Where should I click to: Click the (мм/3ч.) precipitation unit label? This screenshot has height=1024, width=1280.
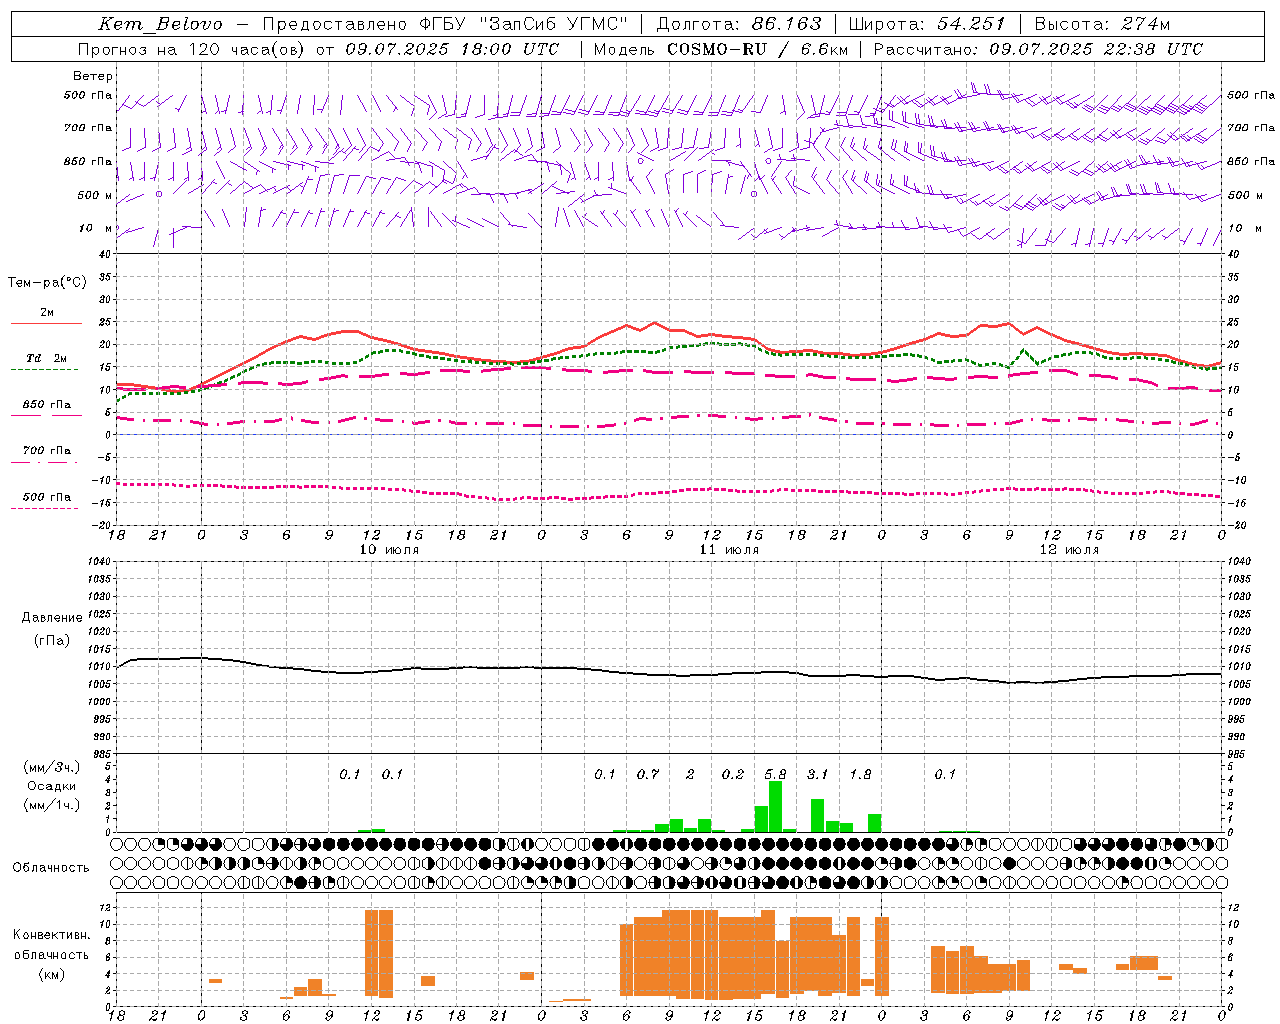(x=51, y=767)
